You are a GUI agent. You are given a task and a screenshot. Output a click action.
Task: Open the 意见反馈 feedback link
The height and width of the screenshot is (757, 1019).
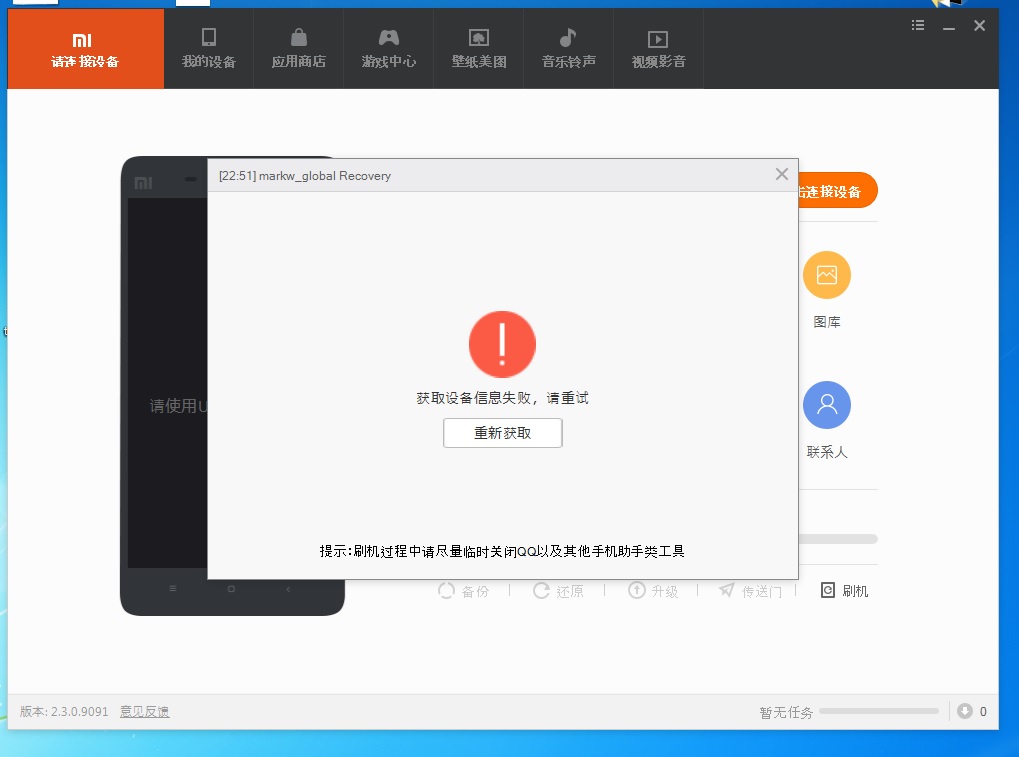point(144,712)
